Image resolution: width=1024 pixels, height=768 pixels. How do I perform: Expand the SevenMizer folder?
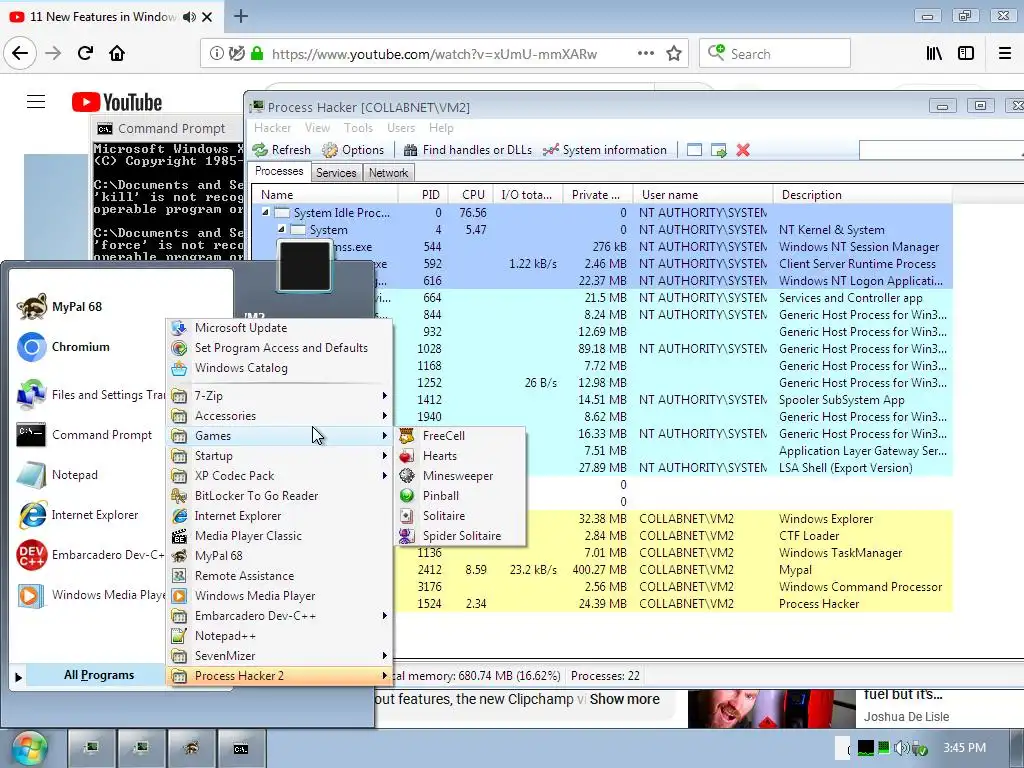pos(280,656)
